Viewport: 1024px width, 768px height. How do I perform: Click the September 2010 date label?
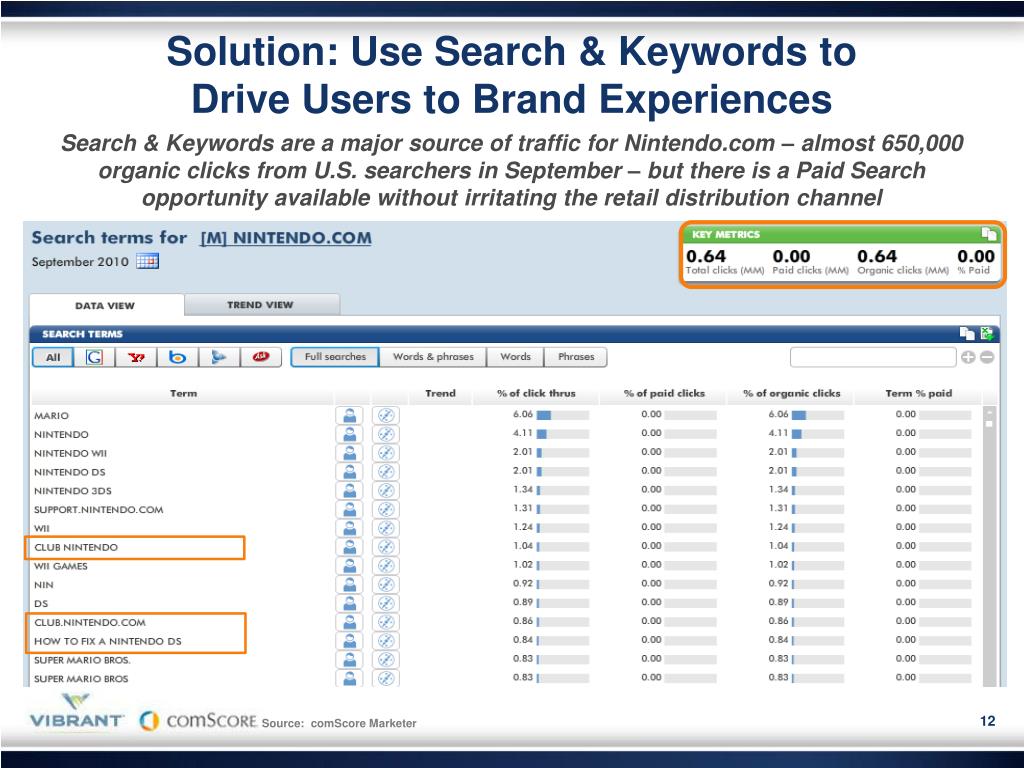click(x=80, y=262)
